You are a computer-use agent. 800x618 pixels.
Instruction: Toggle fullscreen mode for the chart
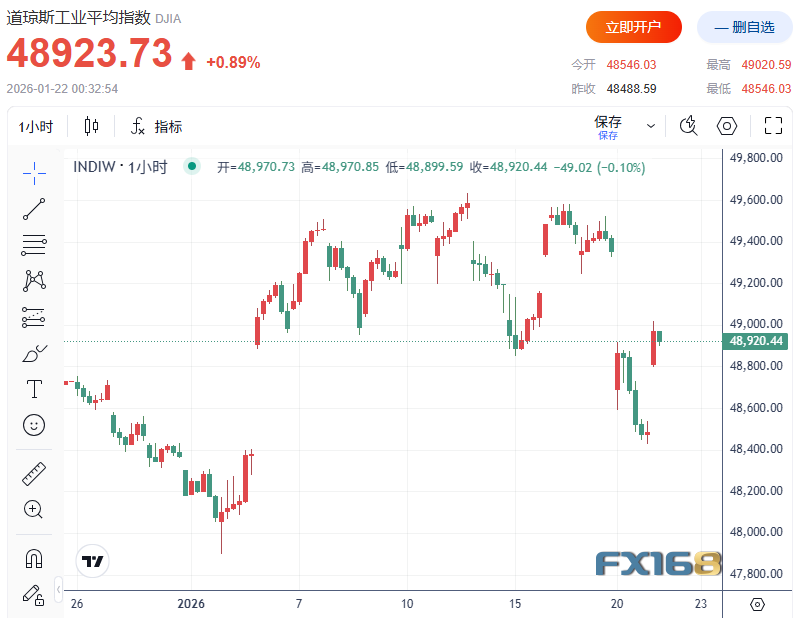[x=772, y=126]
